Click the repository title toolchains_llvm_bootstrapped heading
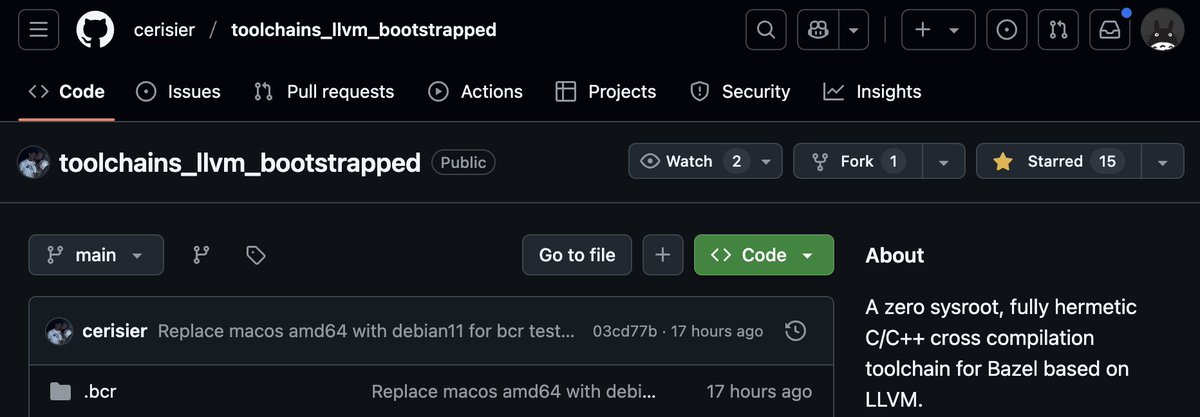 (x=240, y=162)
